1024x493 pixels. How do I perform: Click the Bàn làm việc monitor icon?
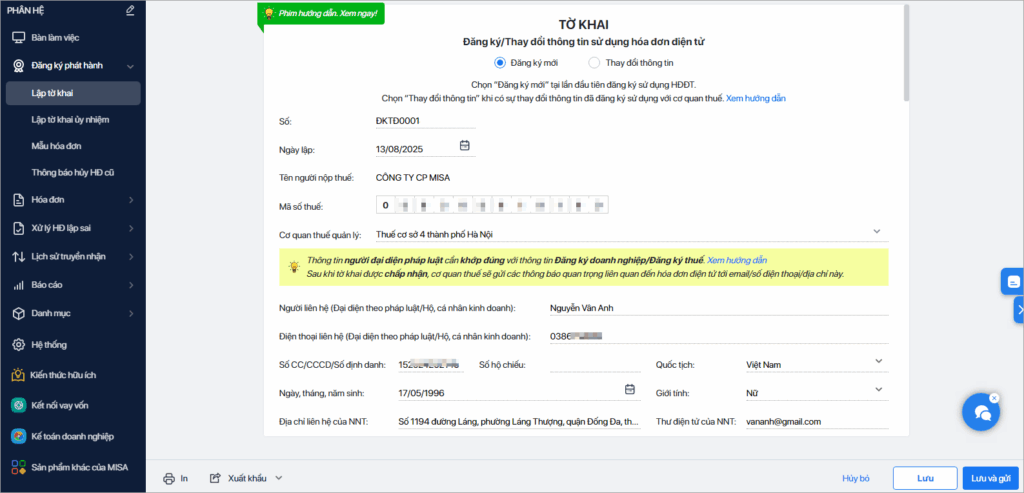(19, 38)
